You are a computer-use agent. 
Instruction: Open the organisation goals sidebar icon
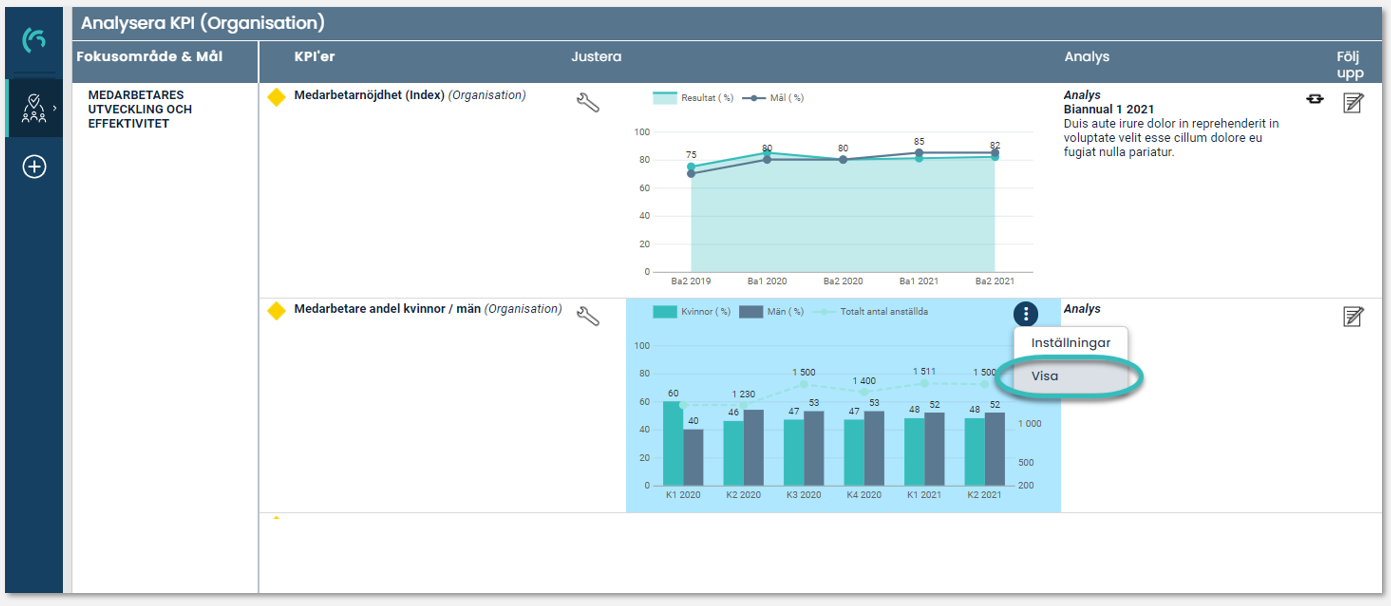point(34,108)
